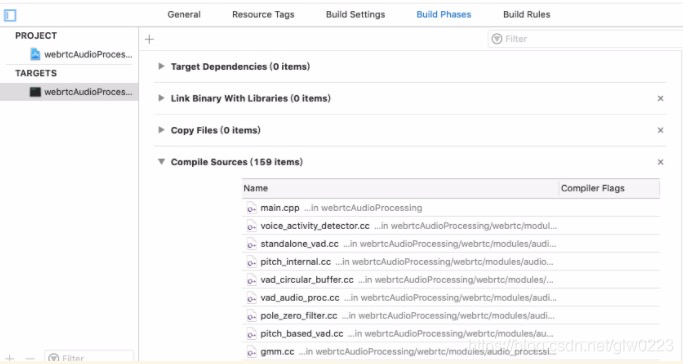
Task: Remove the Copy Files phase
Action: point(660,130)
